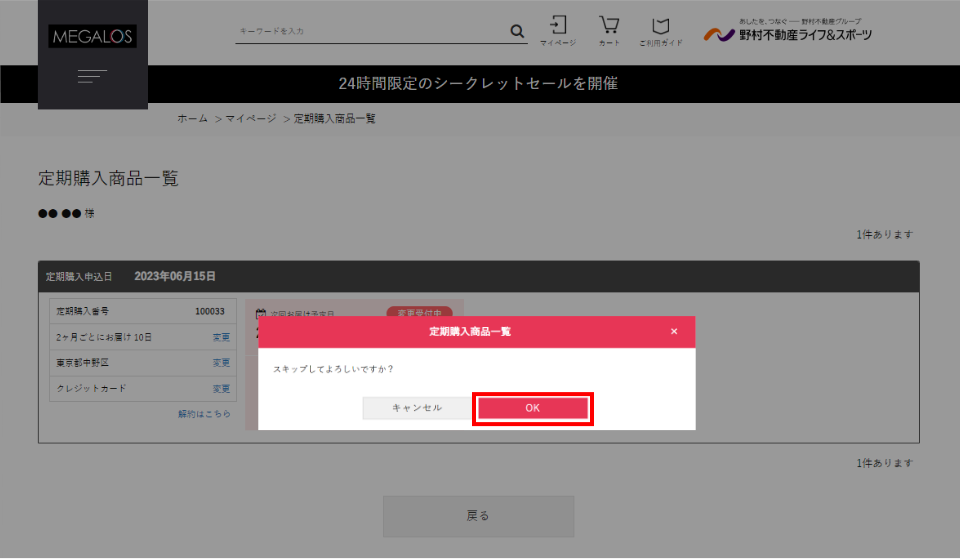The height and width of the screenshot is (559, 960).
Task: Click the 野村不動産ライフ&スポーツ logo
Action: 788,32
